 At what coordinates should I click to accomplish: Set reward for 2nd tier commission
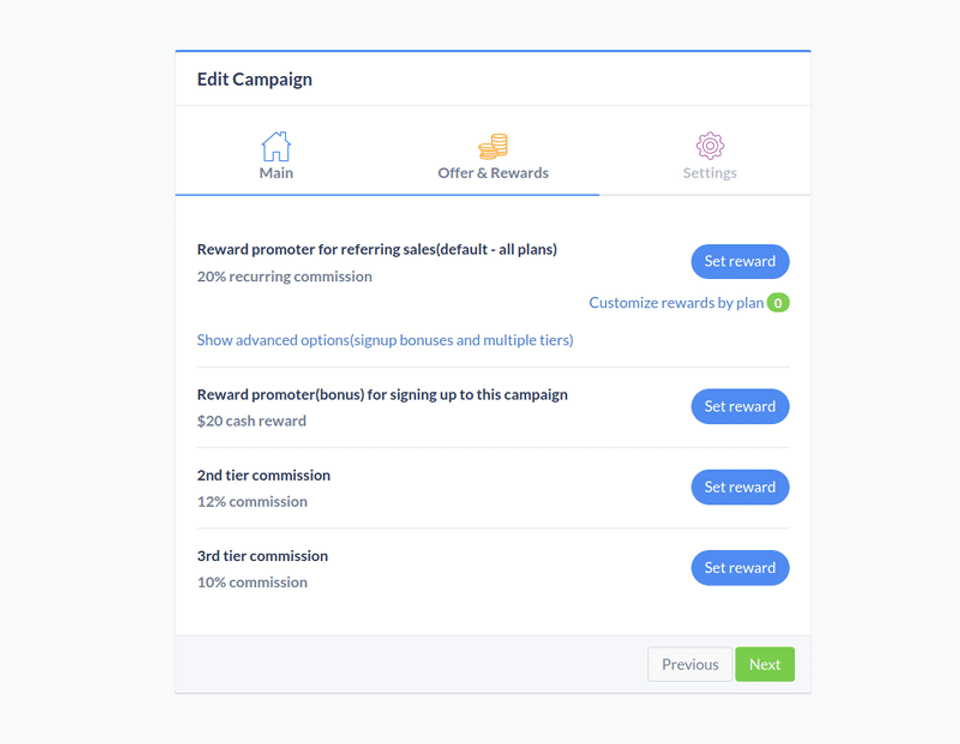tap(740, 487)
